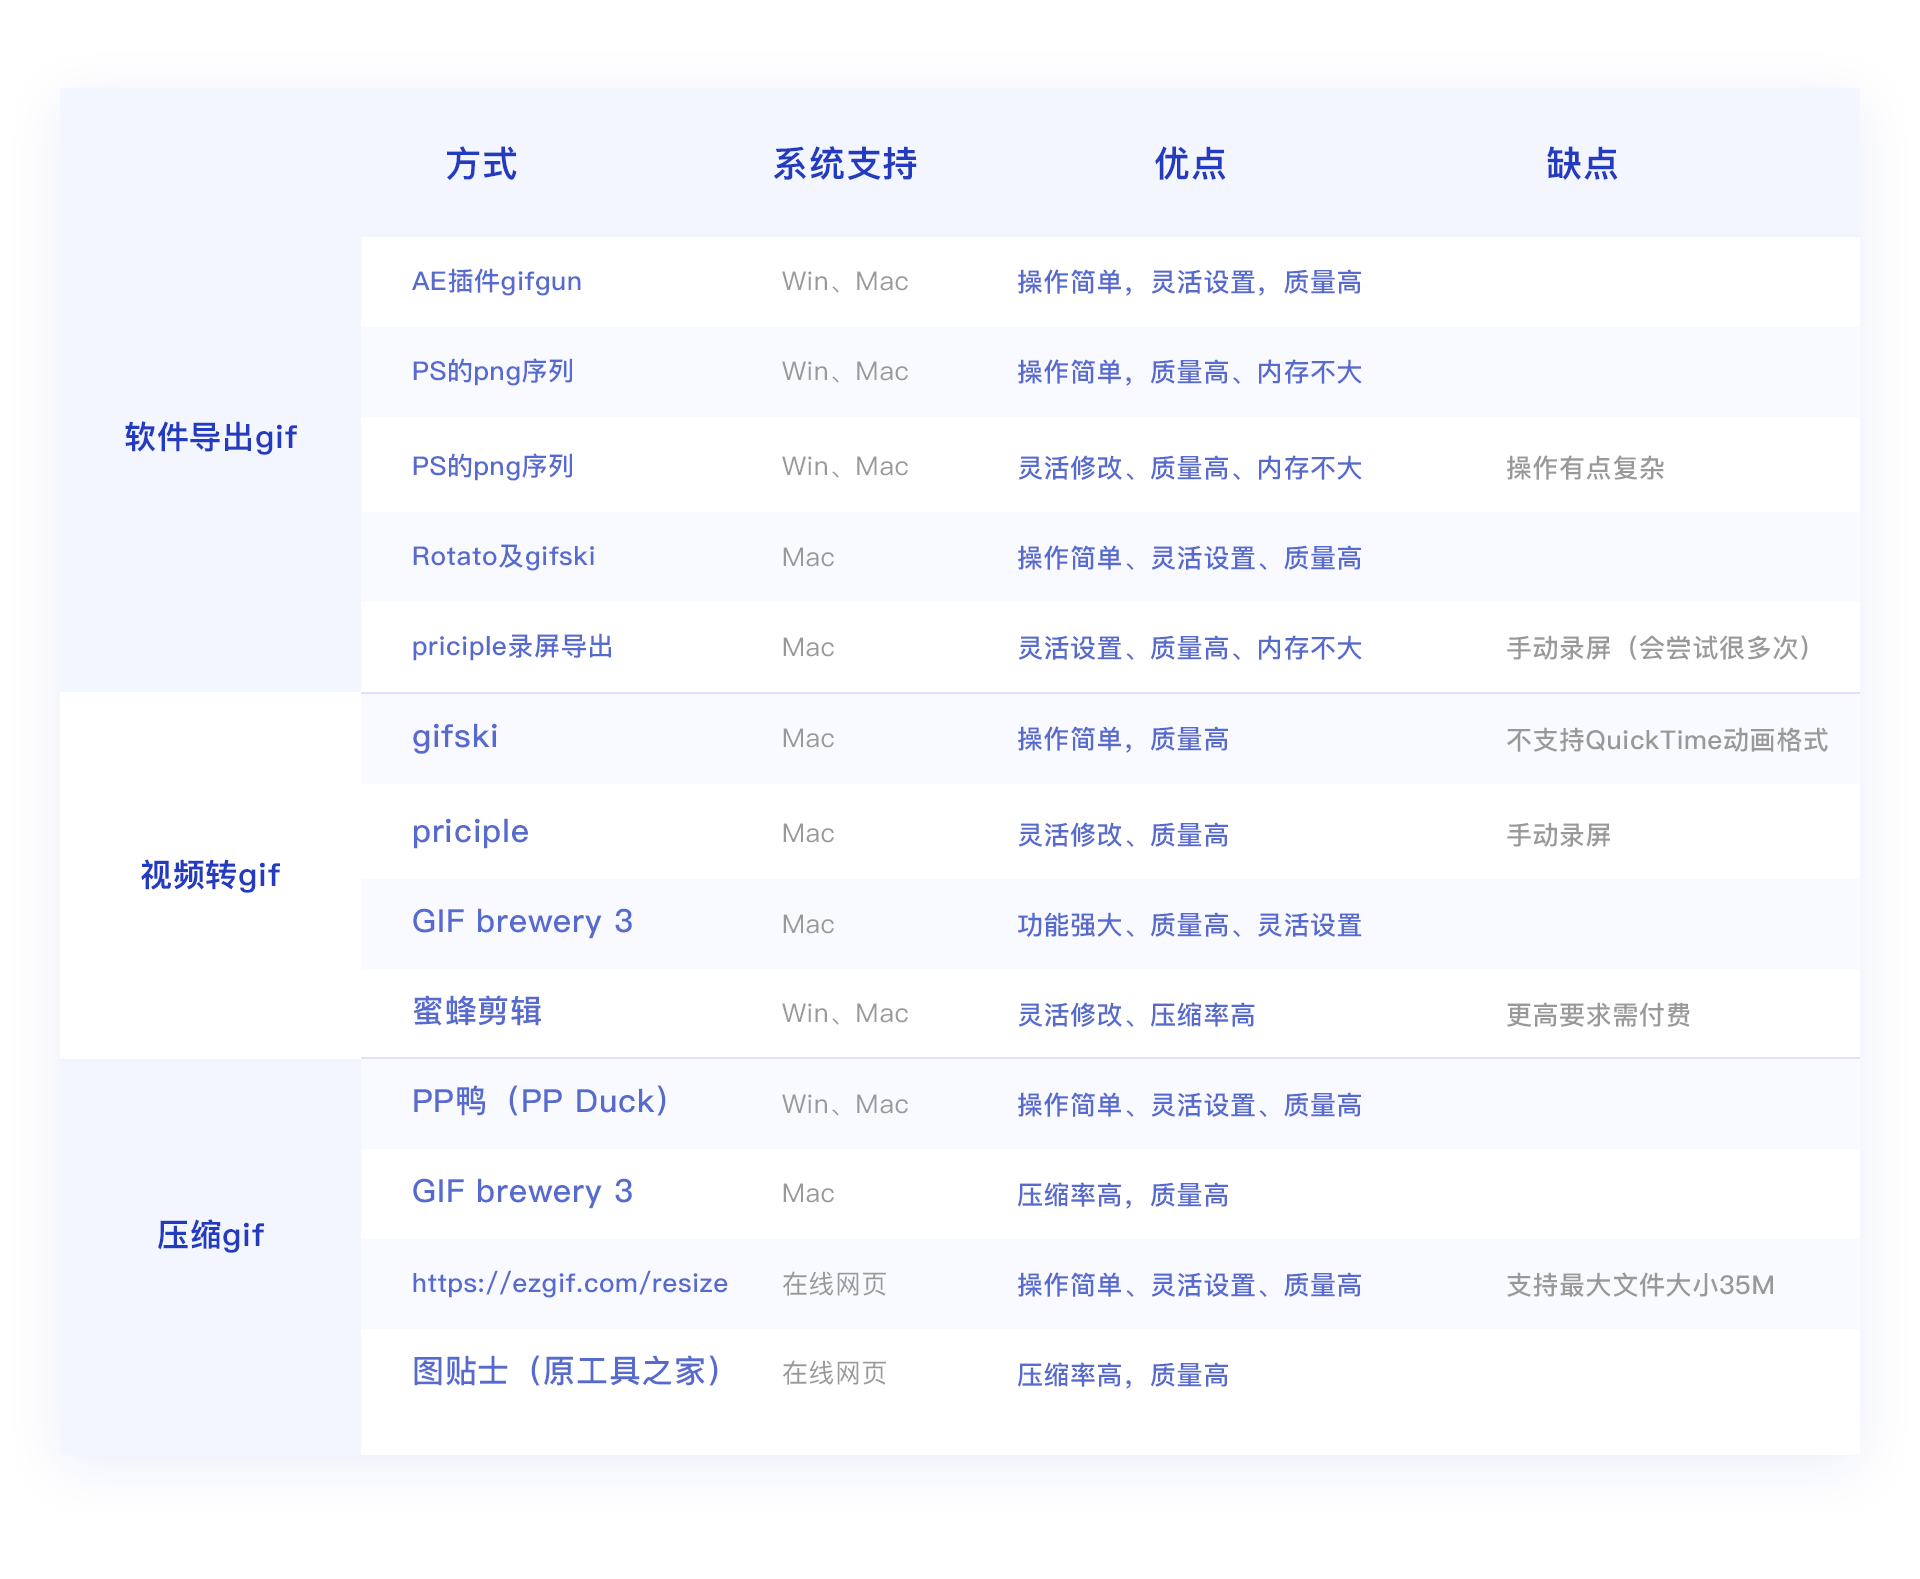The width and height of the screenshot is (1920, 1579).
Task: Click the 手动录屏 drawback in the priciple row
Action: coord(1559,835)
